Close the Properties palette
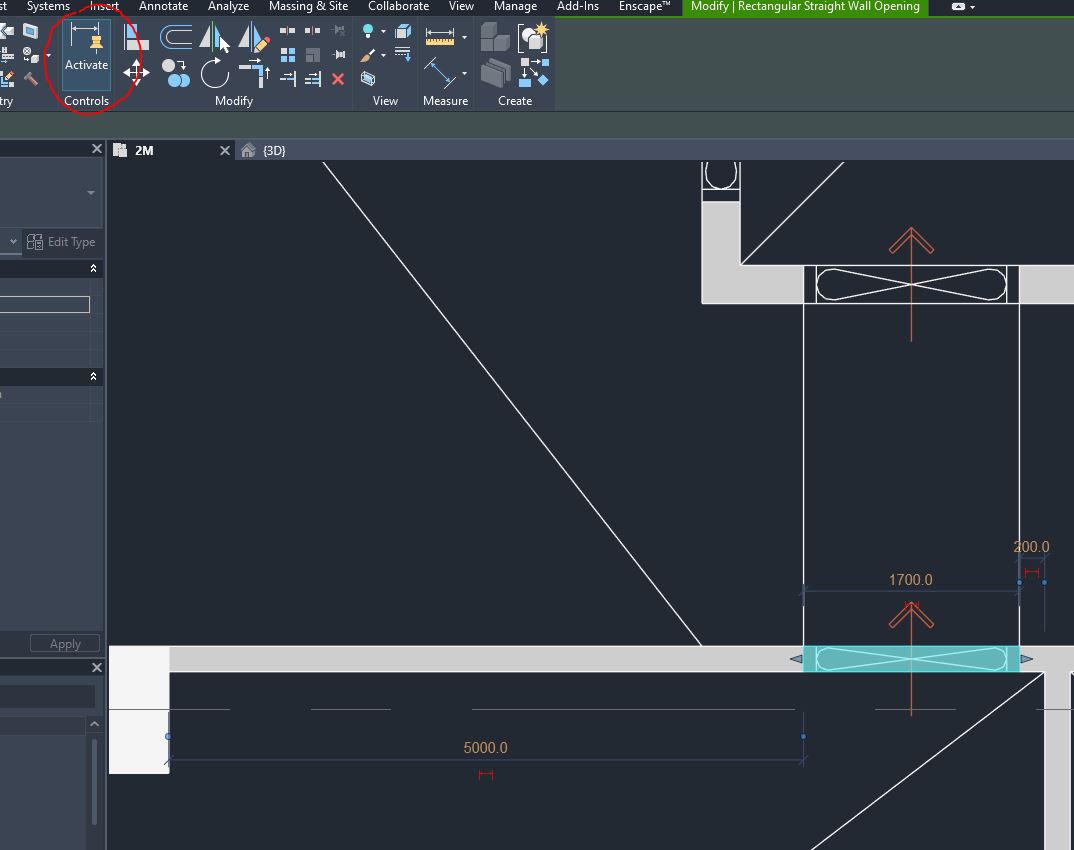Image resolution: width=1074 pixels, height=850 pixels. [97, 149]
